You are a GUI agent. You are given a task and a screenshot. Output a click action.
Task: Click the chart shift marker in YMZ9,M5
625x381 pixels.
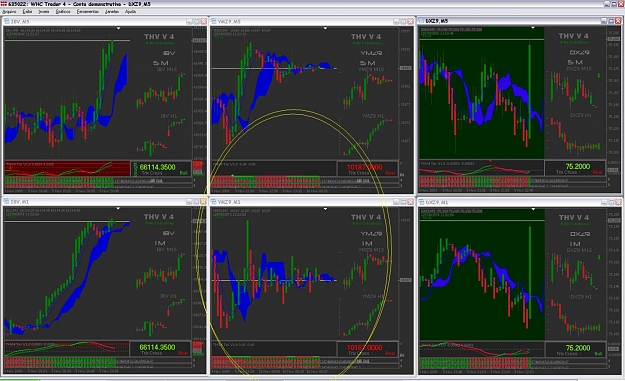click(x=325, y=28)
